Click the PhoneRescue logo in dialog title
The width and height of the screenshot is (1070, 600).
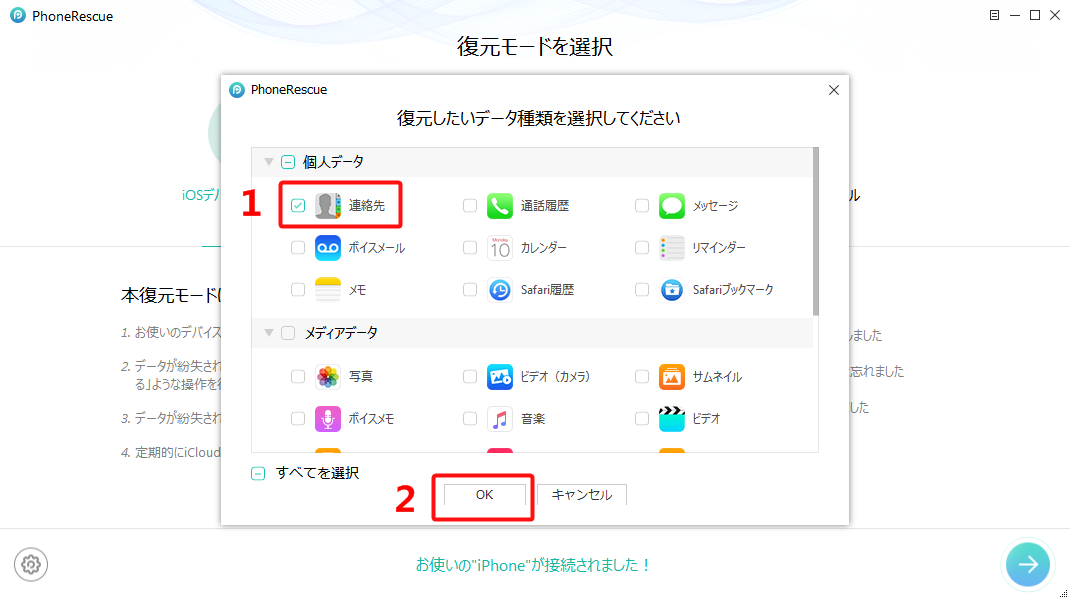click(x=237, y=89)
